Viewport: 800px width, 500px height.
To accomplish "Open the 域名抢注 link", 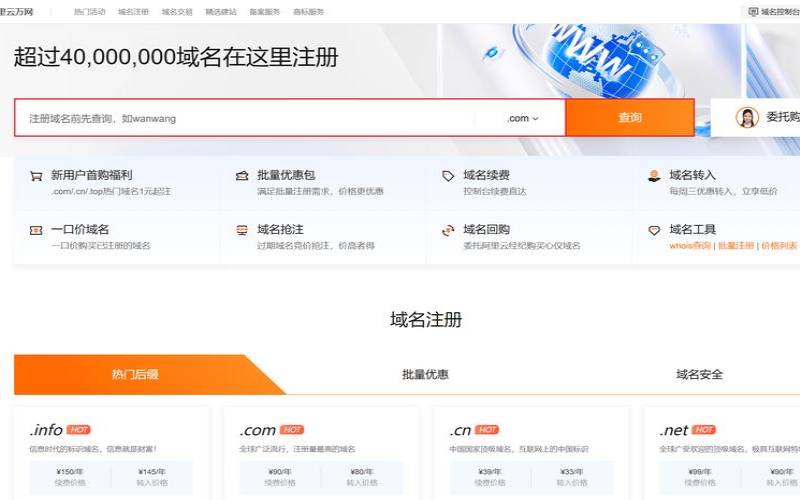I will tap(281, 230).
